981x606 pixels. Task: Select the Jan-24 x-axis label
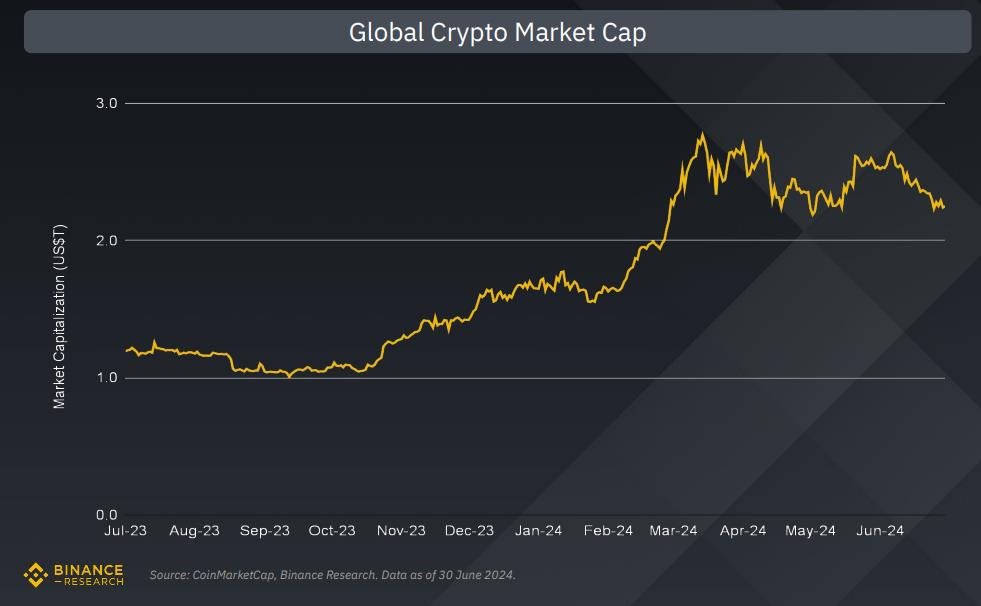pyautogui.click(x=538, y=531)
